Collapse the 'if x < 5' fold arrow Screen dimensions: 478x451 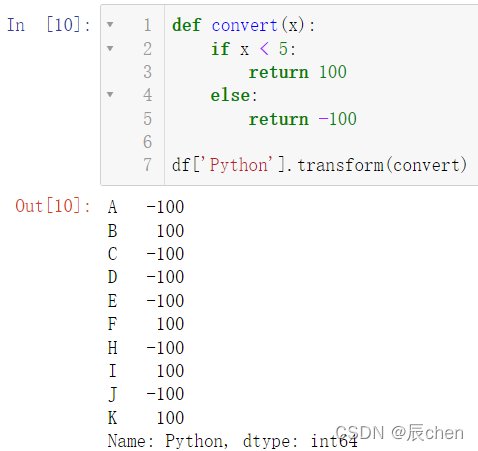click(x=110, y=48)
